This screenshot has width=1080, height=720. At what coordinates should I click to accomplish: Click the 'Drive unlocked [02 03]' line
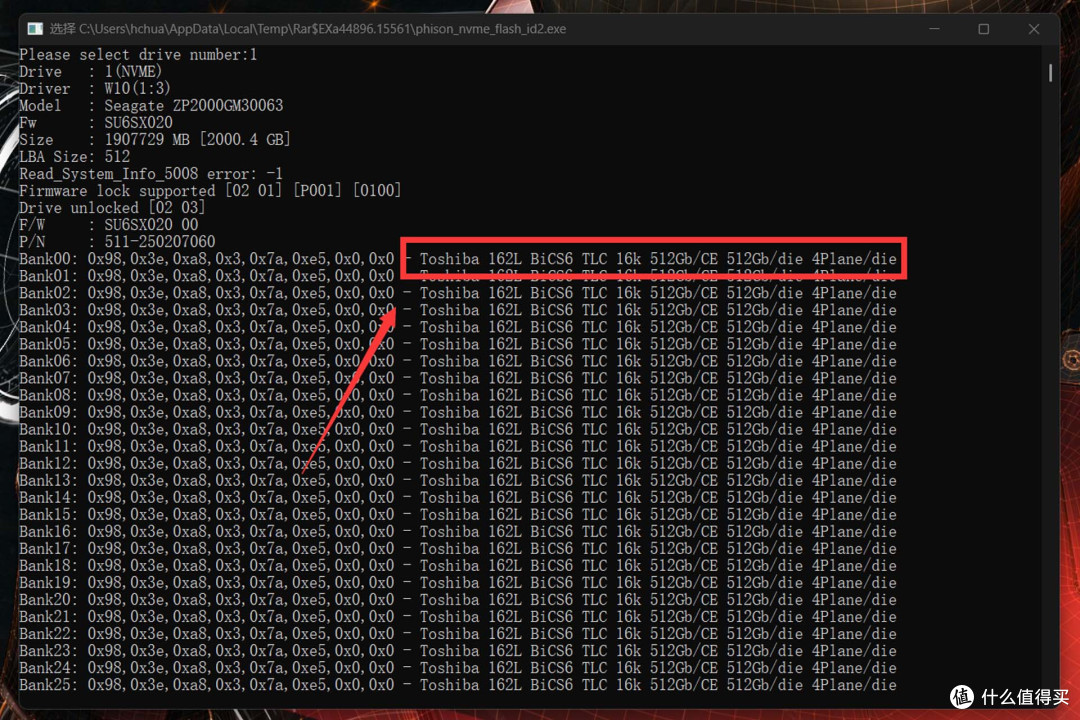pos(112,208)
